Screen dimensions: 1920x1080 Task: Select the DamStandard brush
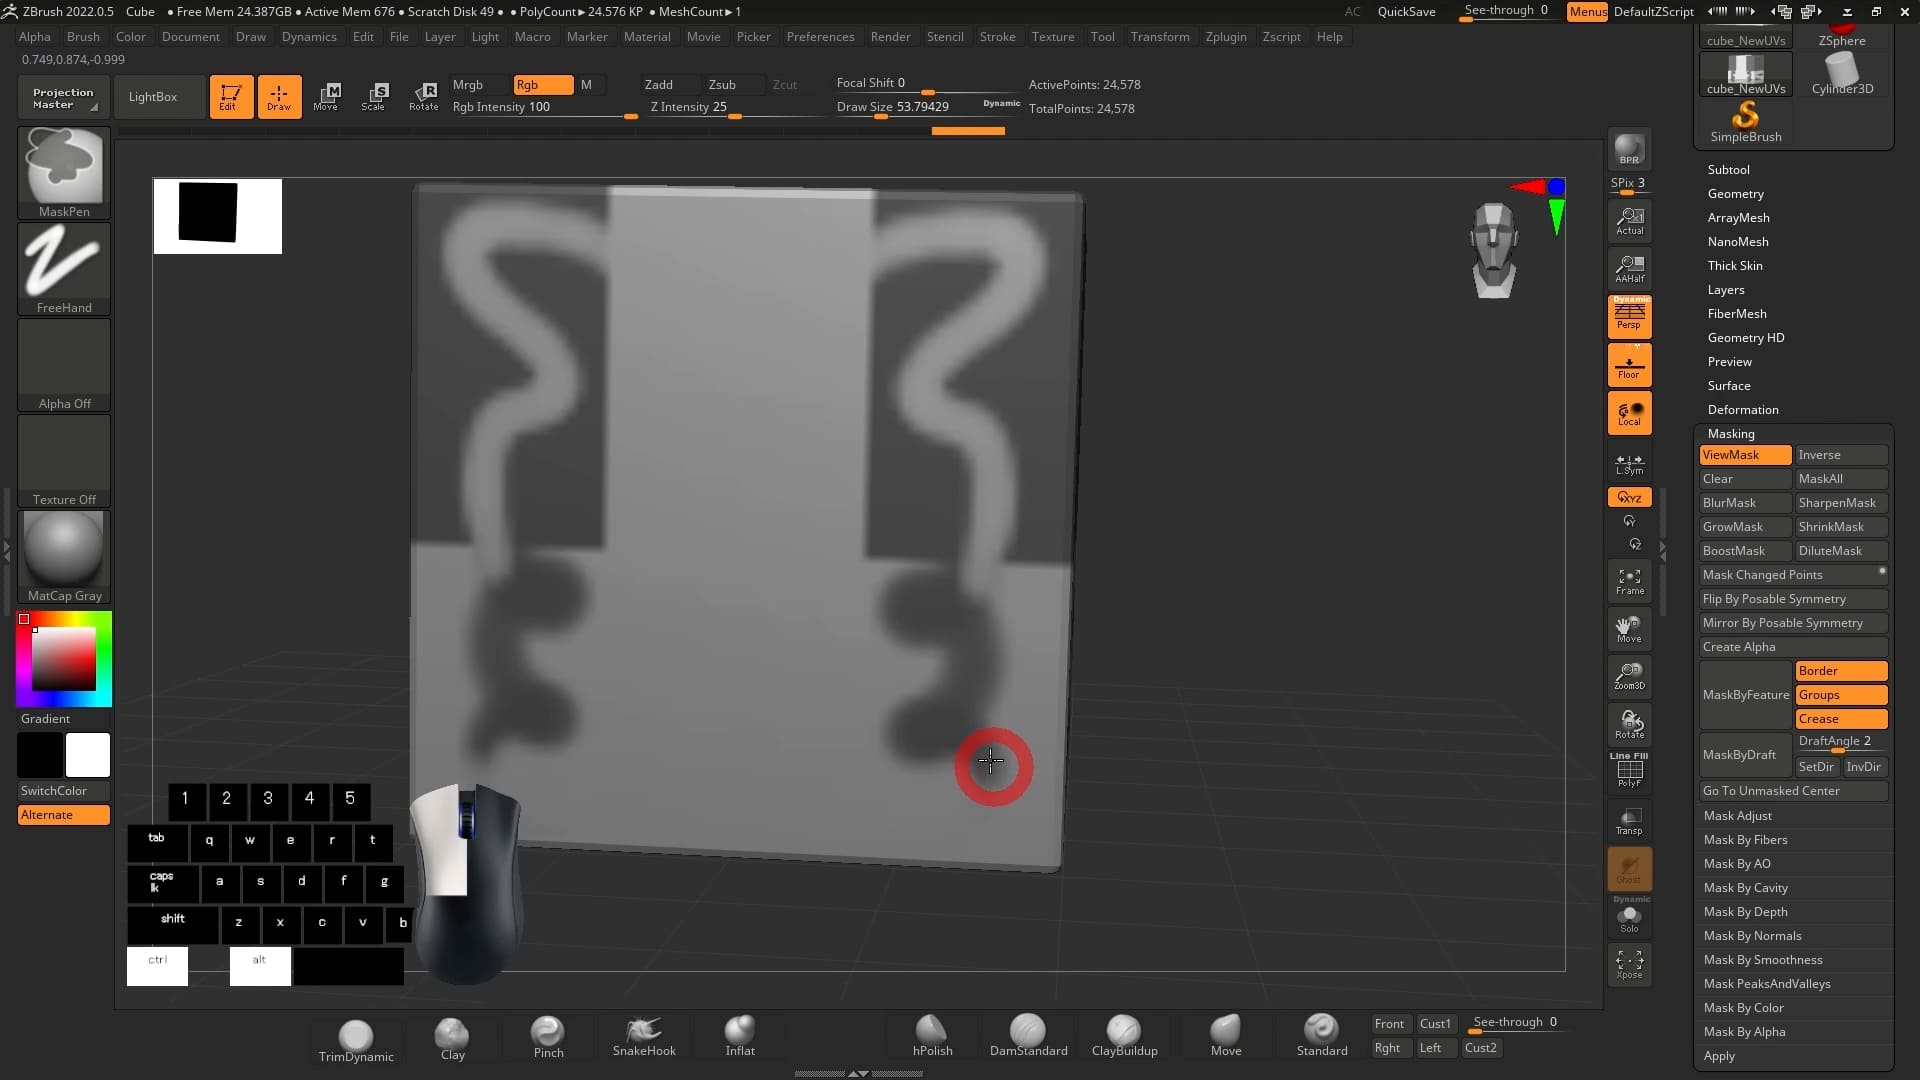click(1028, 1035)
